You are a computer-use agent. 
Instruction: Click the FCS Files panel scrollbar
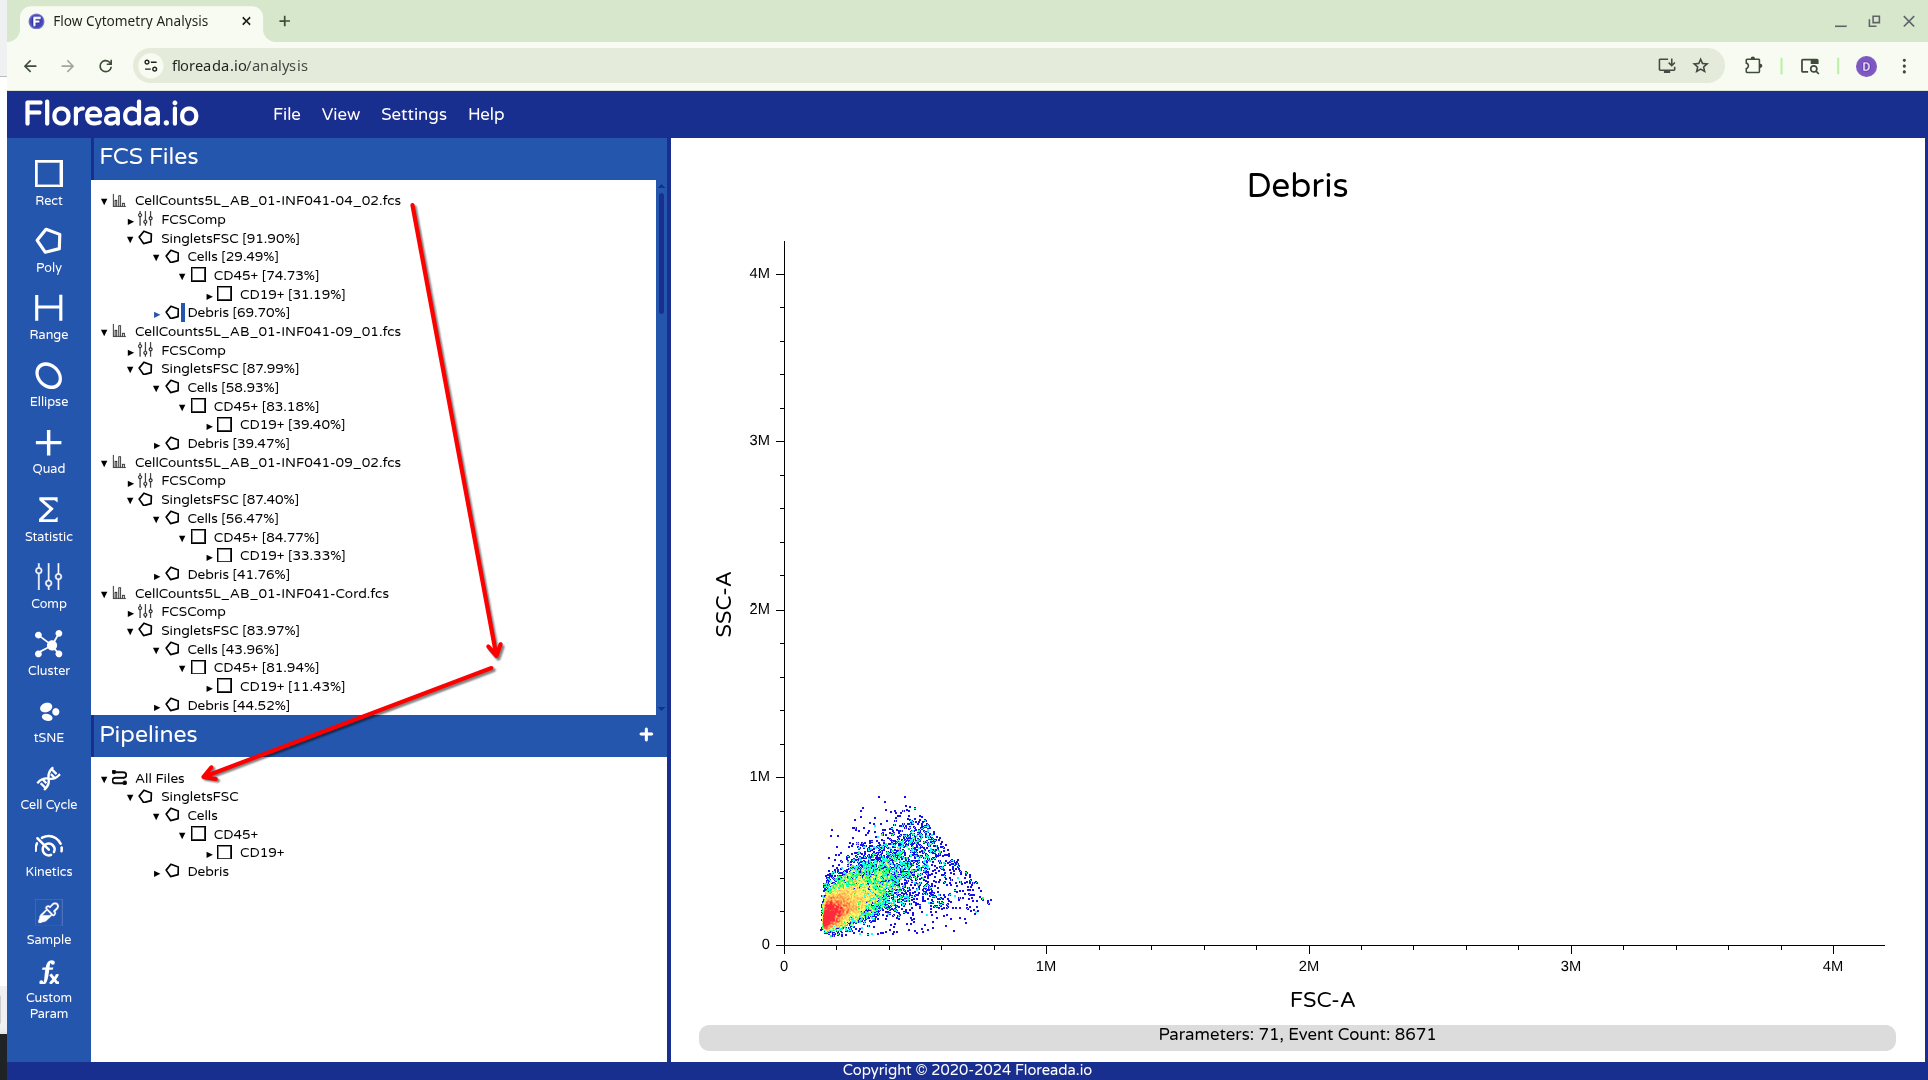pos(661,255)
